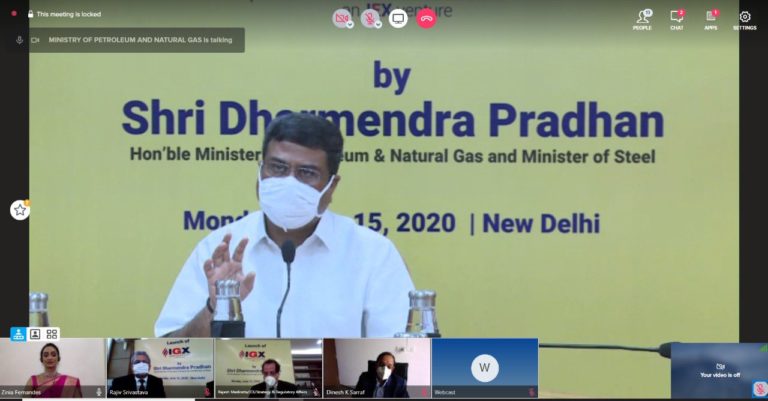The height and width of the screenshot is (401, 768).
Task: Switch to gallery grid view layout
Action: (x=51, y=334)
